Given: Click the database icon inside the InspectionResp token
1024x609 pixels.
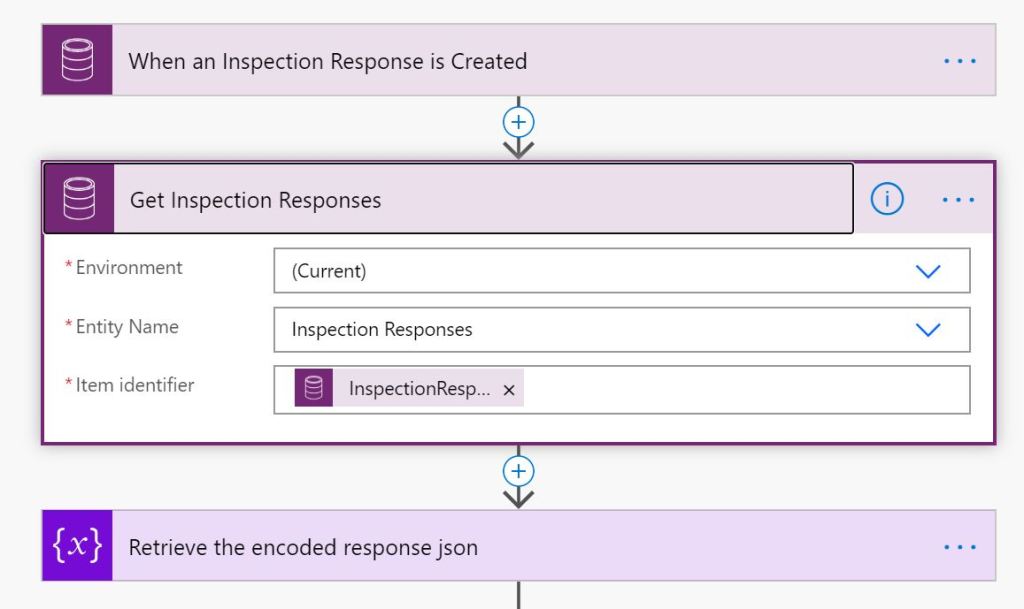Looking at the screenshot, I should tap(314, 389).
